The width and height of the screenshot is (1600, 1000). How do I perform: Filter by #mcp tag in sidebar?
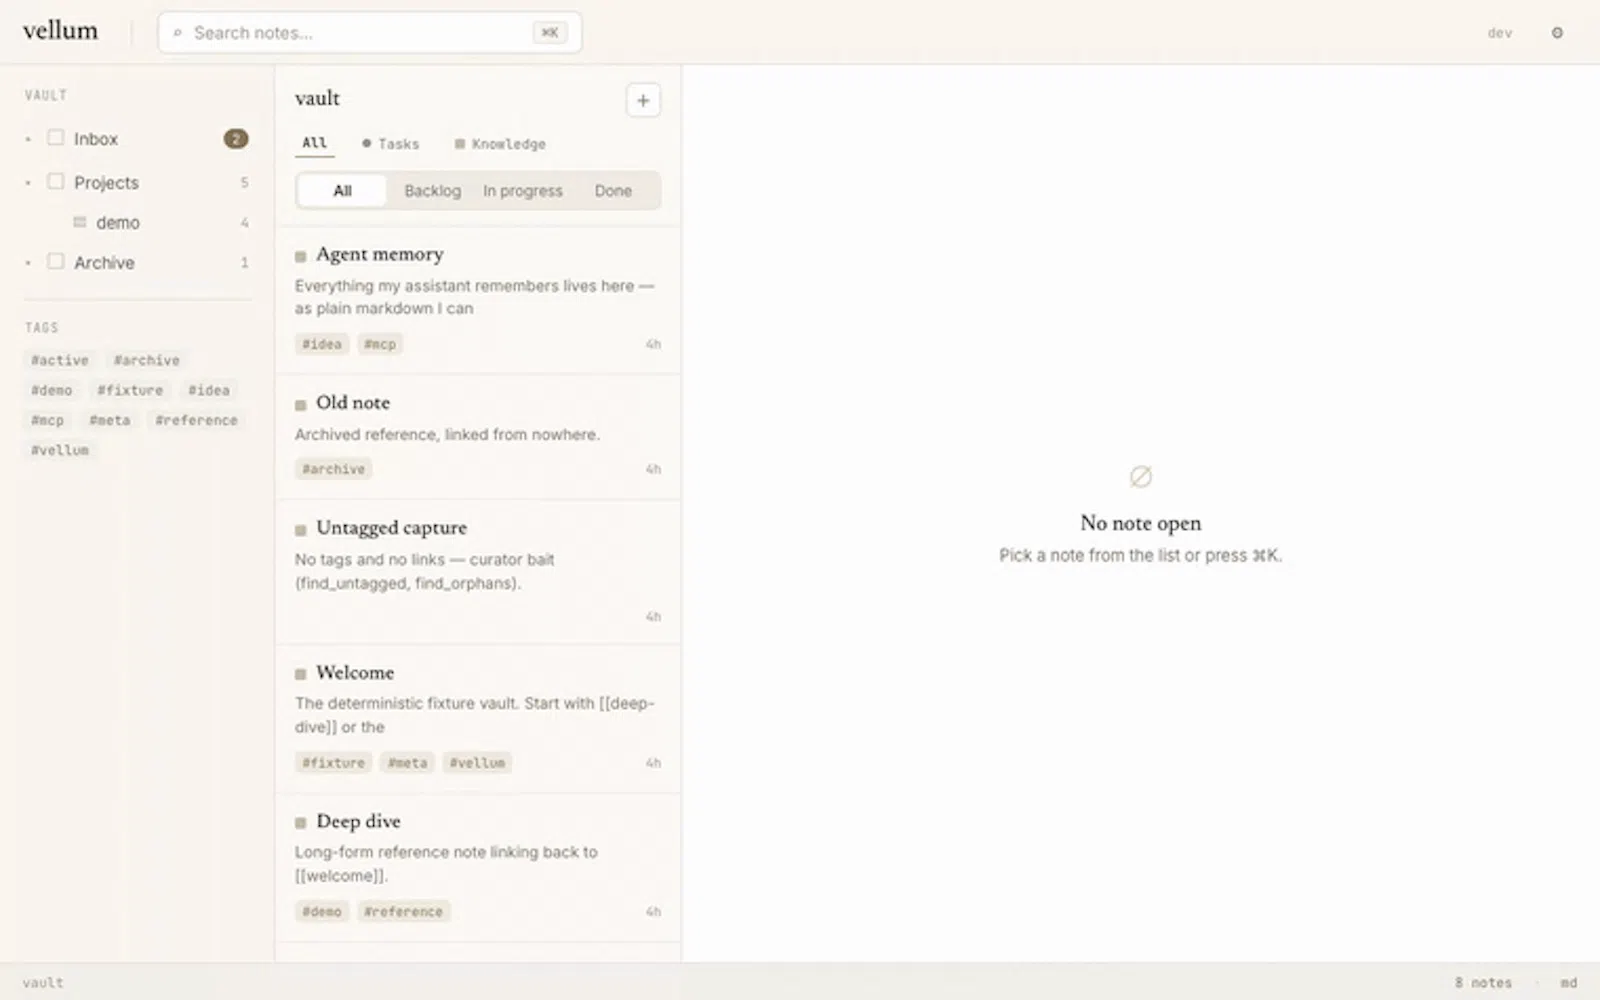click(47, 420)
